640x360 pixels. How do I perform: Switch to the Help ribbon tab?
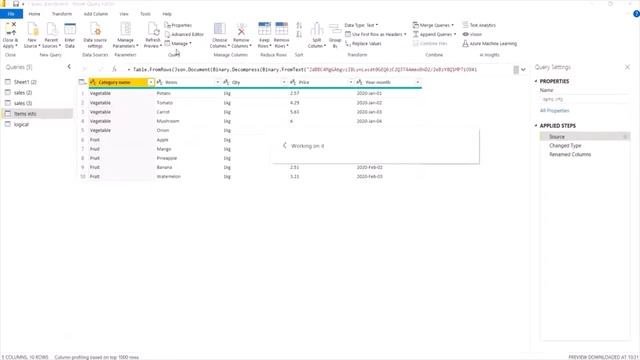pyautogui.click(x=167, y=14)
